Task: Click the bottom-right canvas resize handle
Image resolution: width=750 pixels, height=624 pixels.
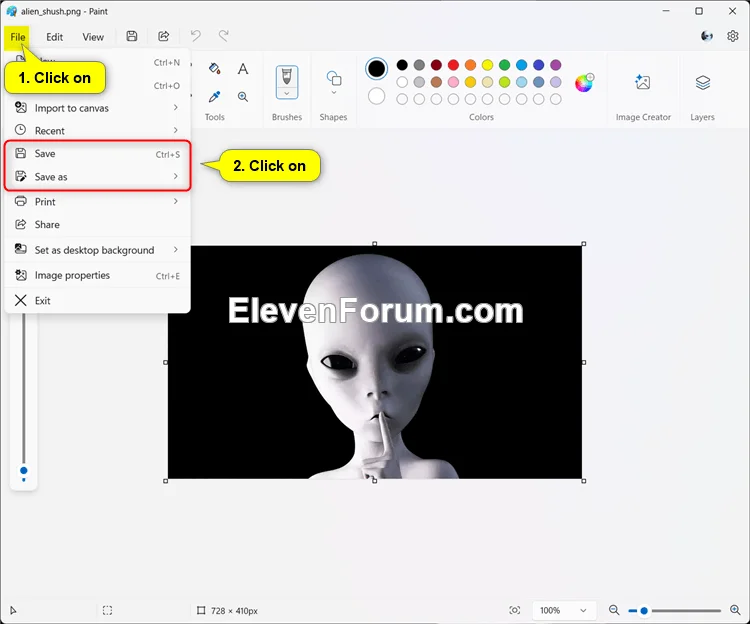Action: [x=584, y=481]
